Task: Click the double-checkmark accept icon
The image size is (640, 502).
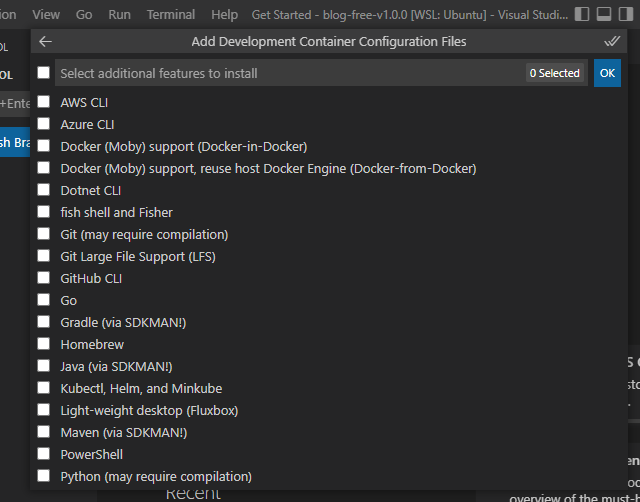Action: (x=612, y=41)
